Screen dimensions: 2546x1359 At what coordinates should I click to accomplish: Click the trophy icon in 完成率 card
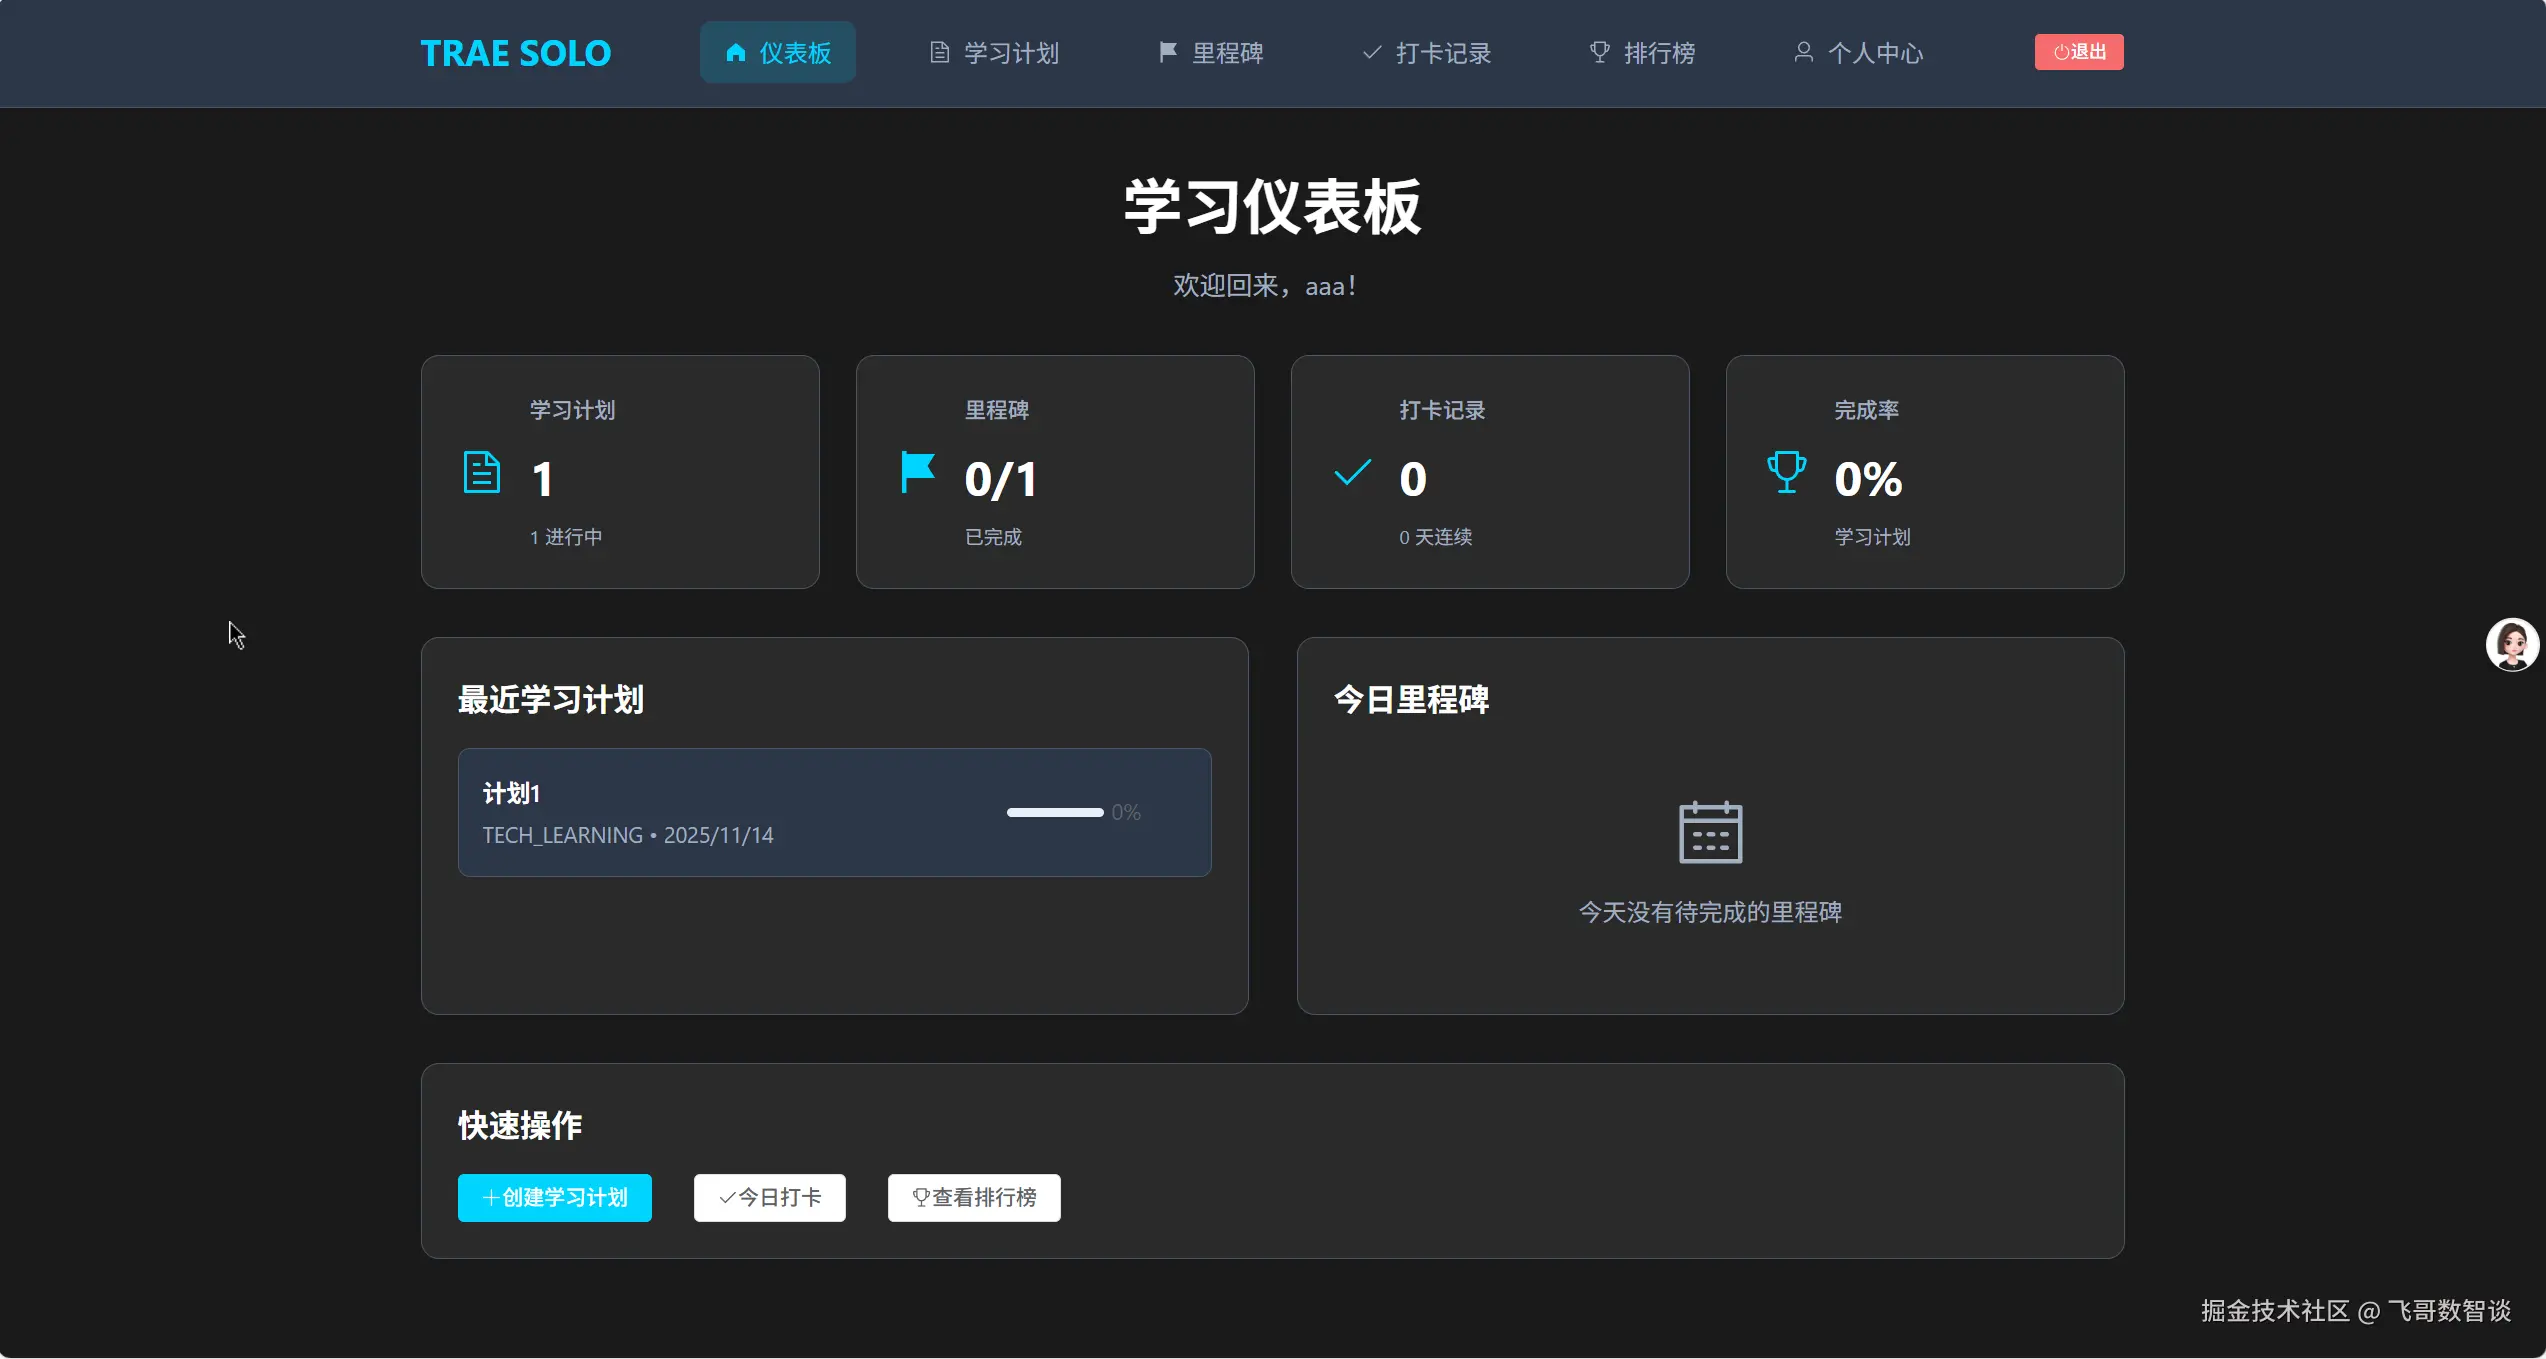click(1786, 472)
